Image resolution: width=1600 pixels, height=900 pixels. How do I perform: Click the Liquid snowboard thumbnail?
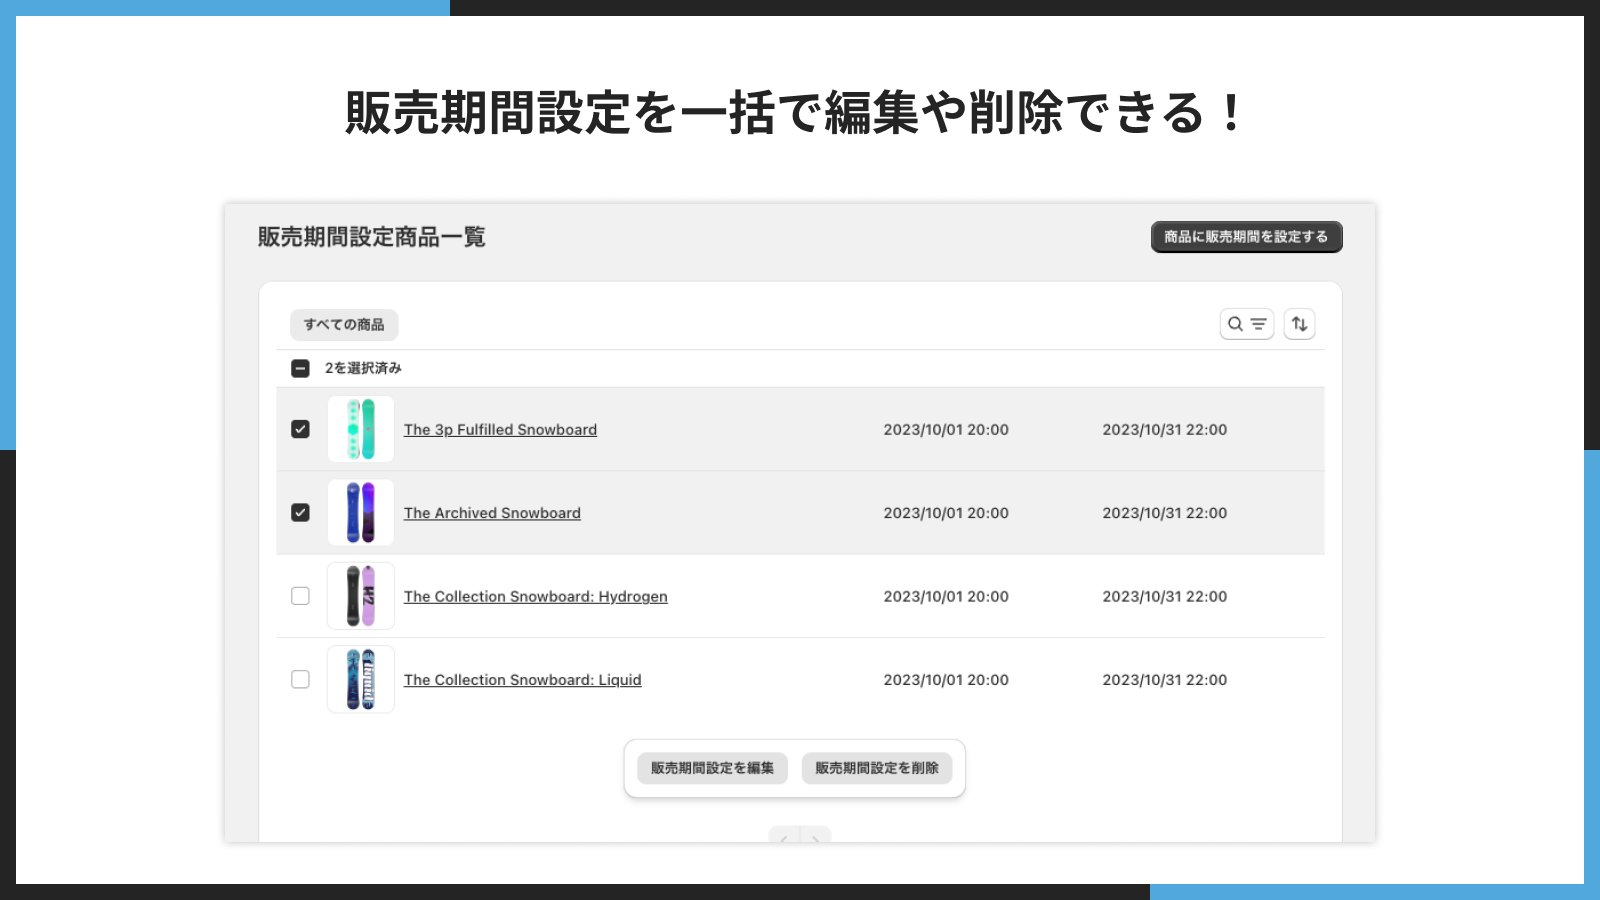[361, 679]
